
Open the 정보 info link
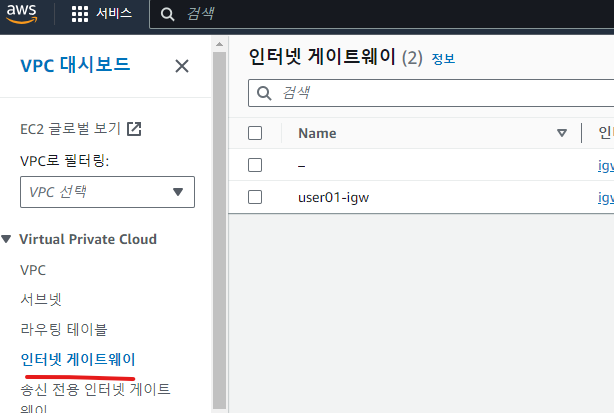443,59
